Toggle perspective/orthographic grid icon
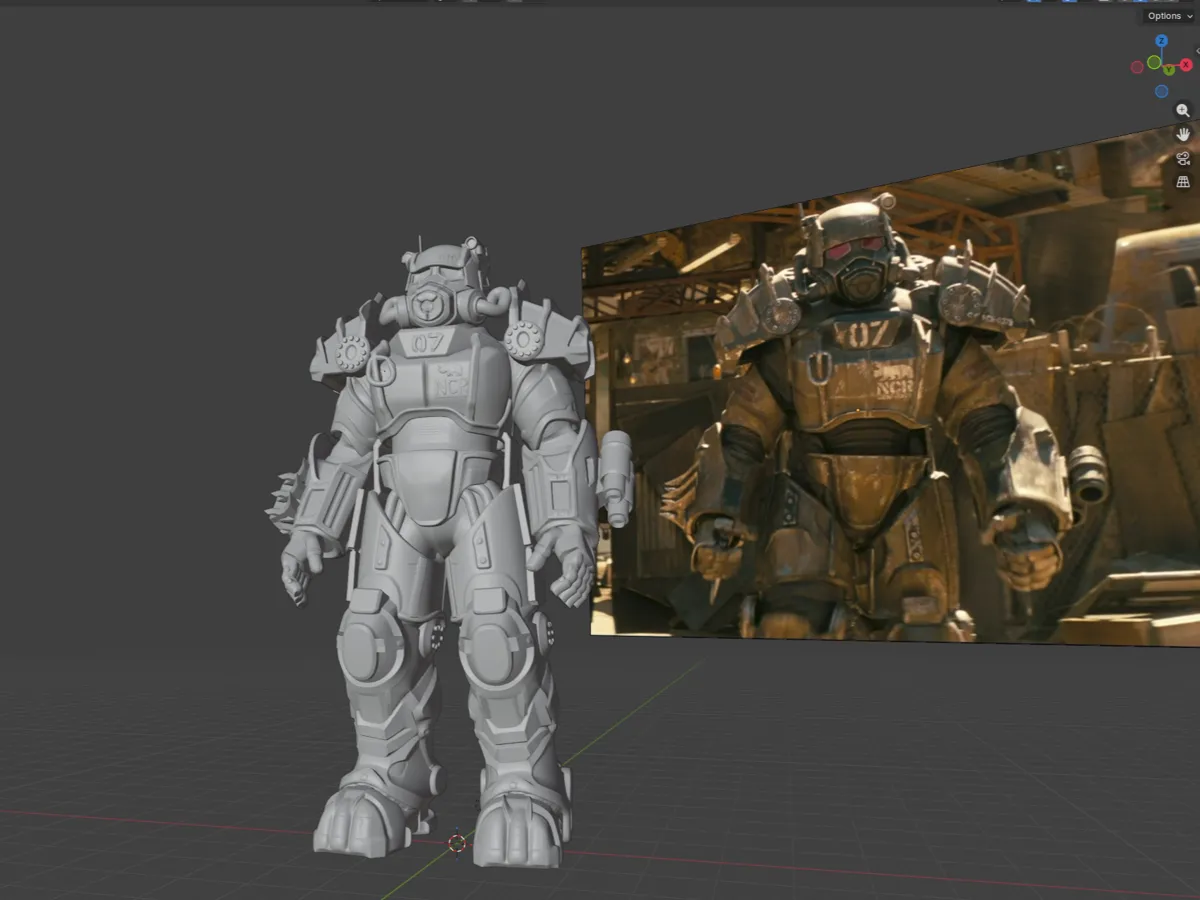The width and height of the screenshot is (1200, 900). 1183,182
